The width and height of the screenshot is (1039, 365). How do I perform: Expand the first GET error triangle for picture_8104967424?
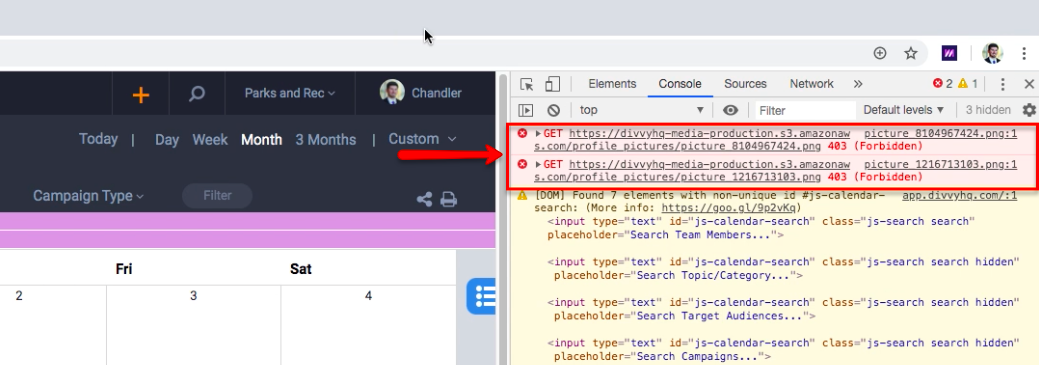538,134
